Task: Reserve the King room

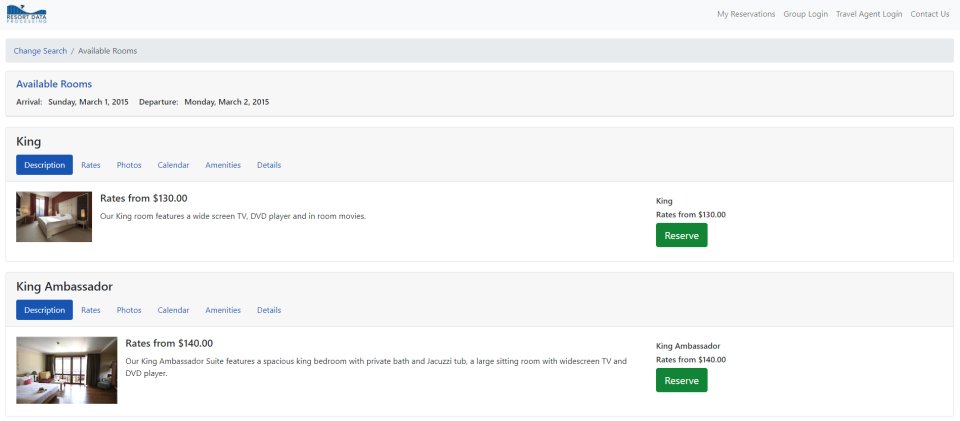Action: [681, 235]
